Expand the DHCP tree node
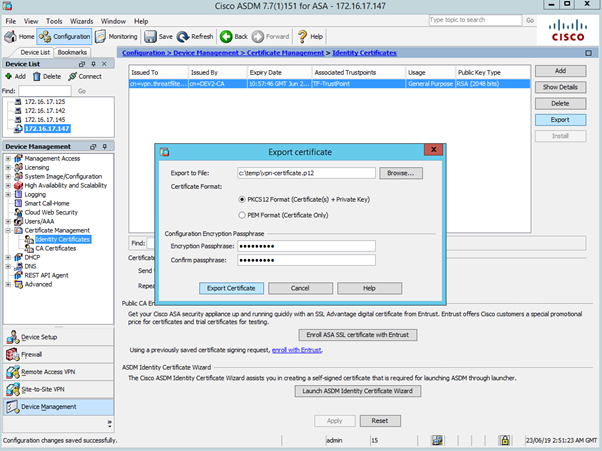602x451 pixels. [x=7, y=257]
